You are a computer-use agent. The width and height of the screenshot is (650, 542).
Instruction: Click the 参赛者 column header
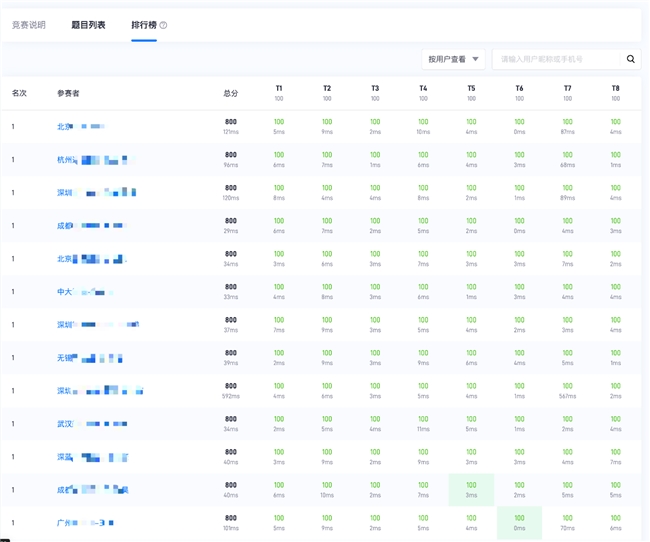(x=68, y=93)
